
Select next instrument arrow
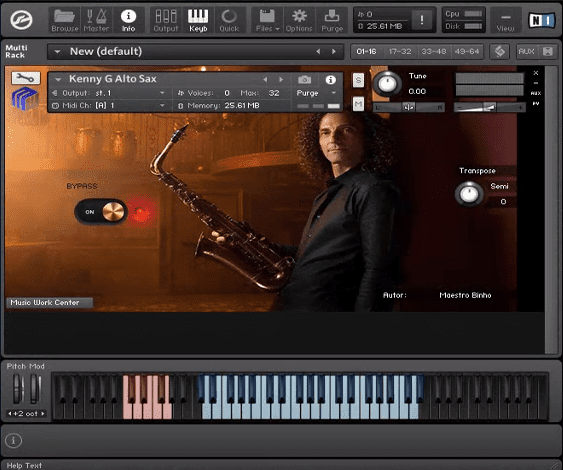click(x=281, y=79)
